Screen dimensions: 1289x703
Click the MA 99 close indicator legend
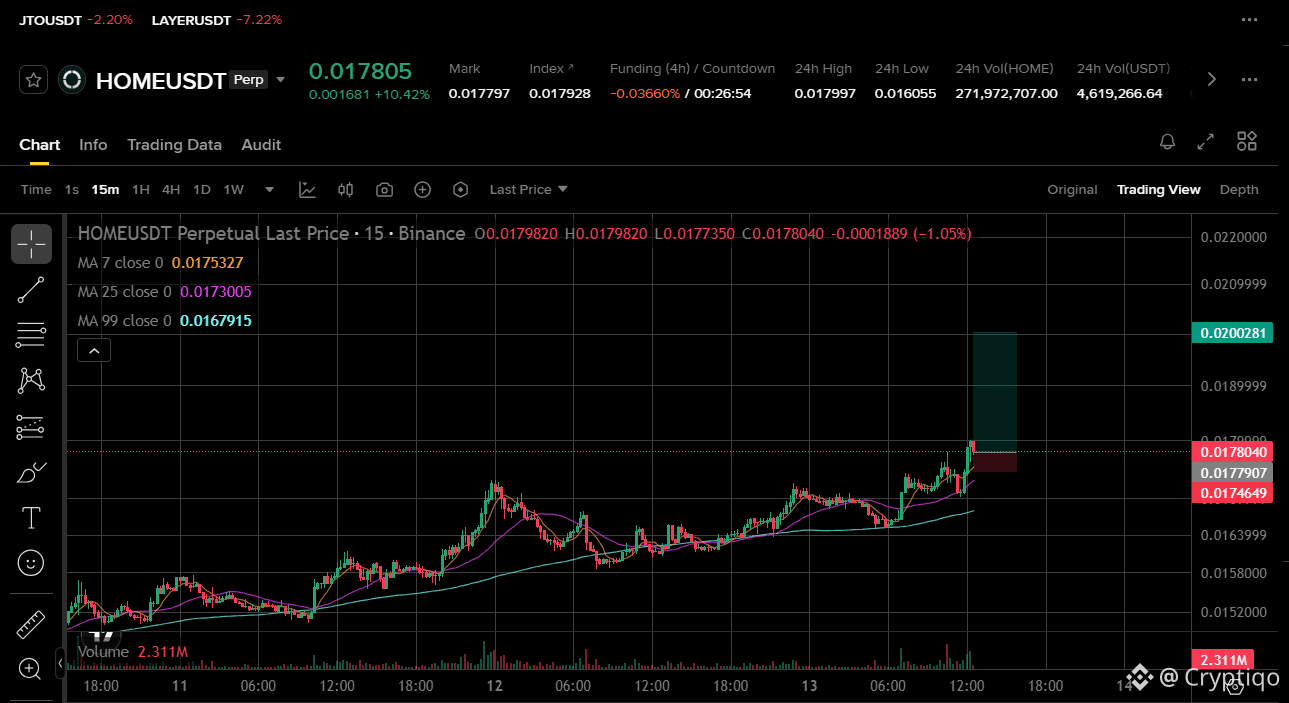coord(164,321)
